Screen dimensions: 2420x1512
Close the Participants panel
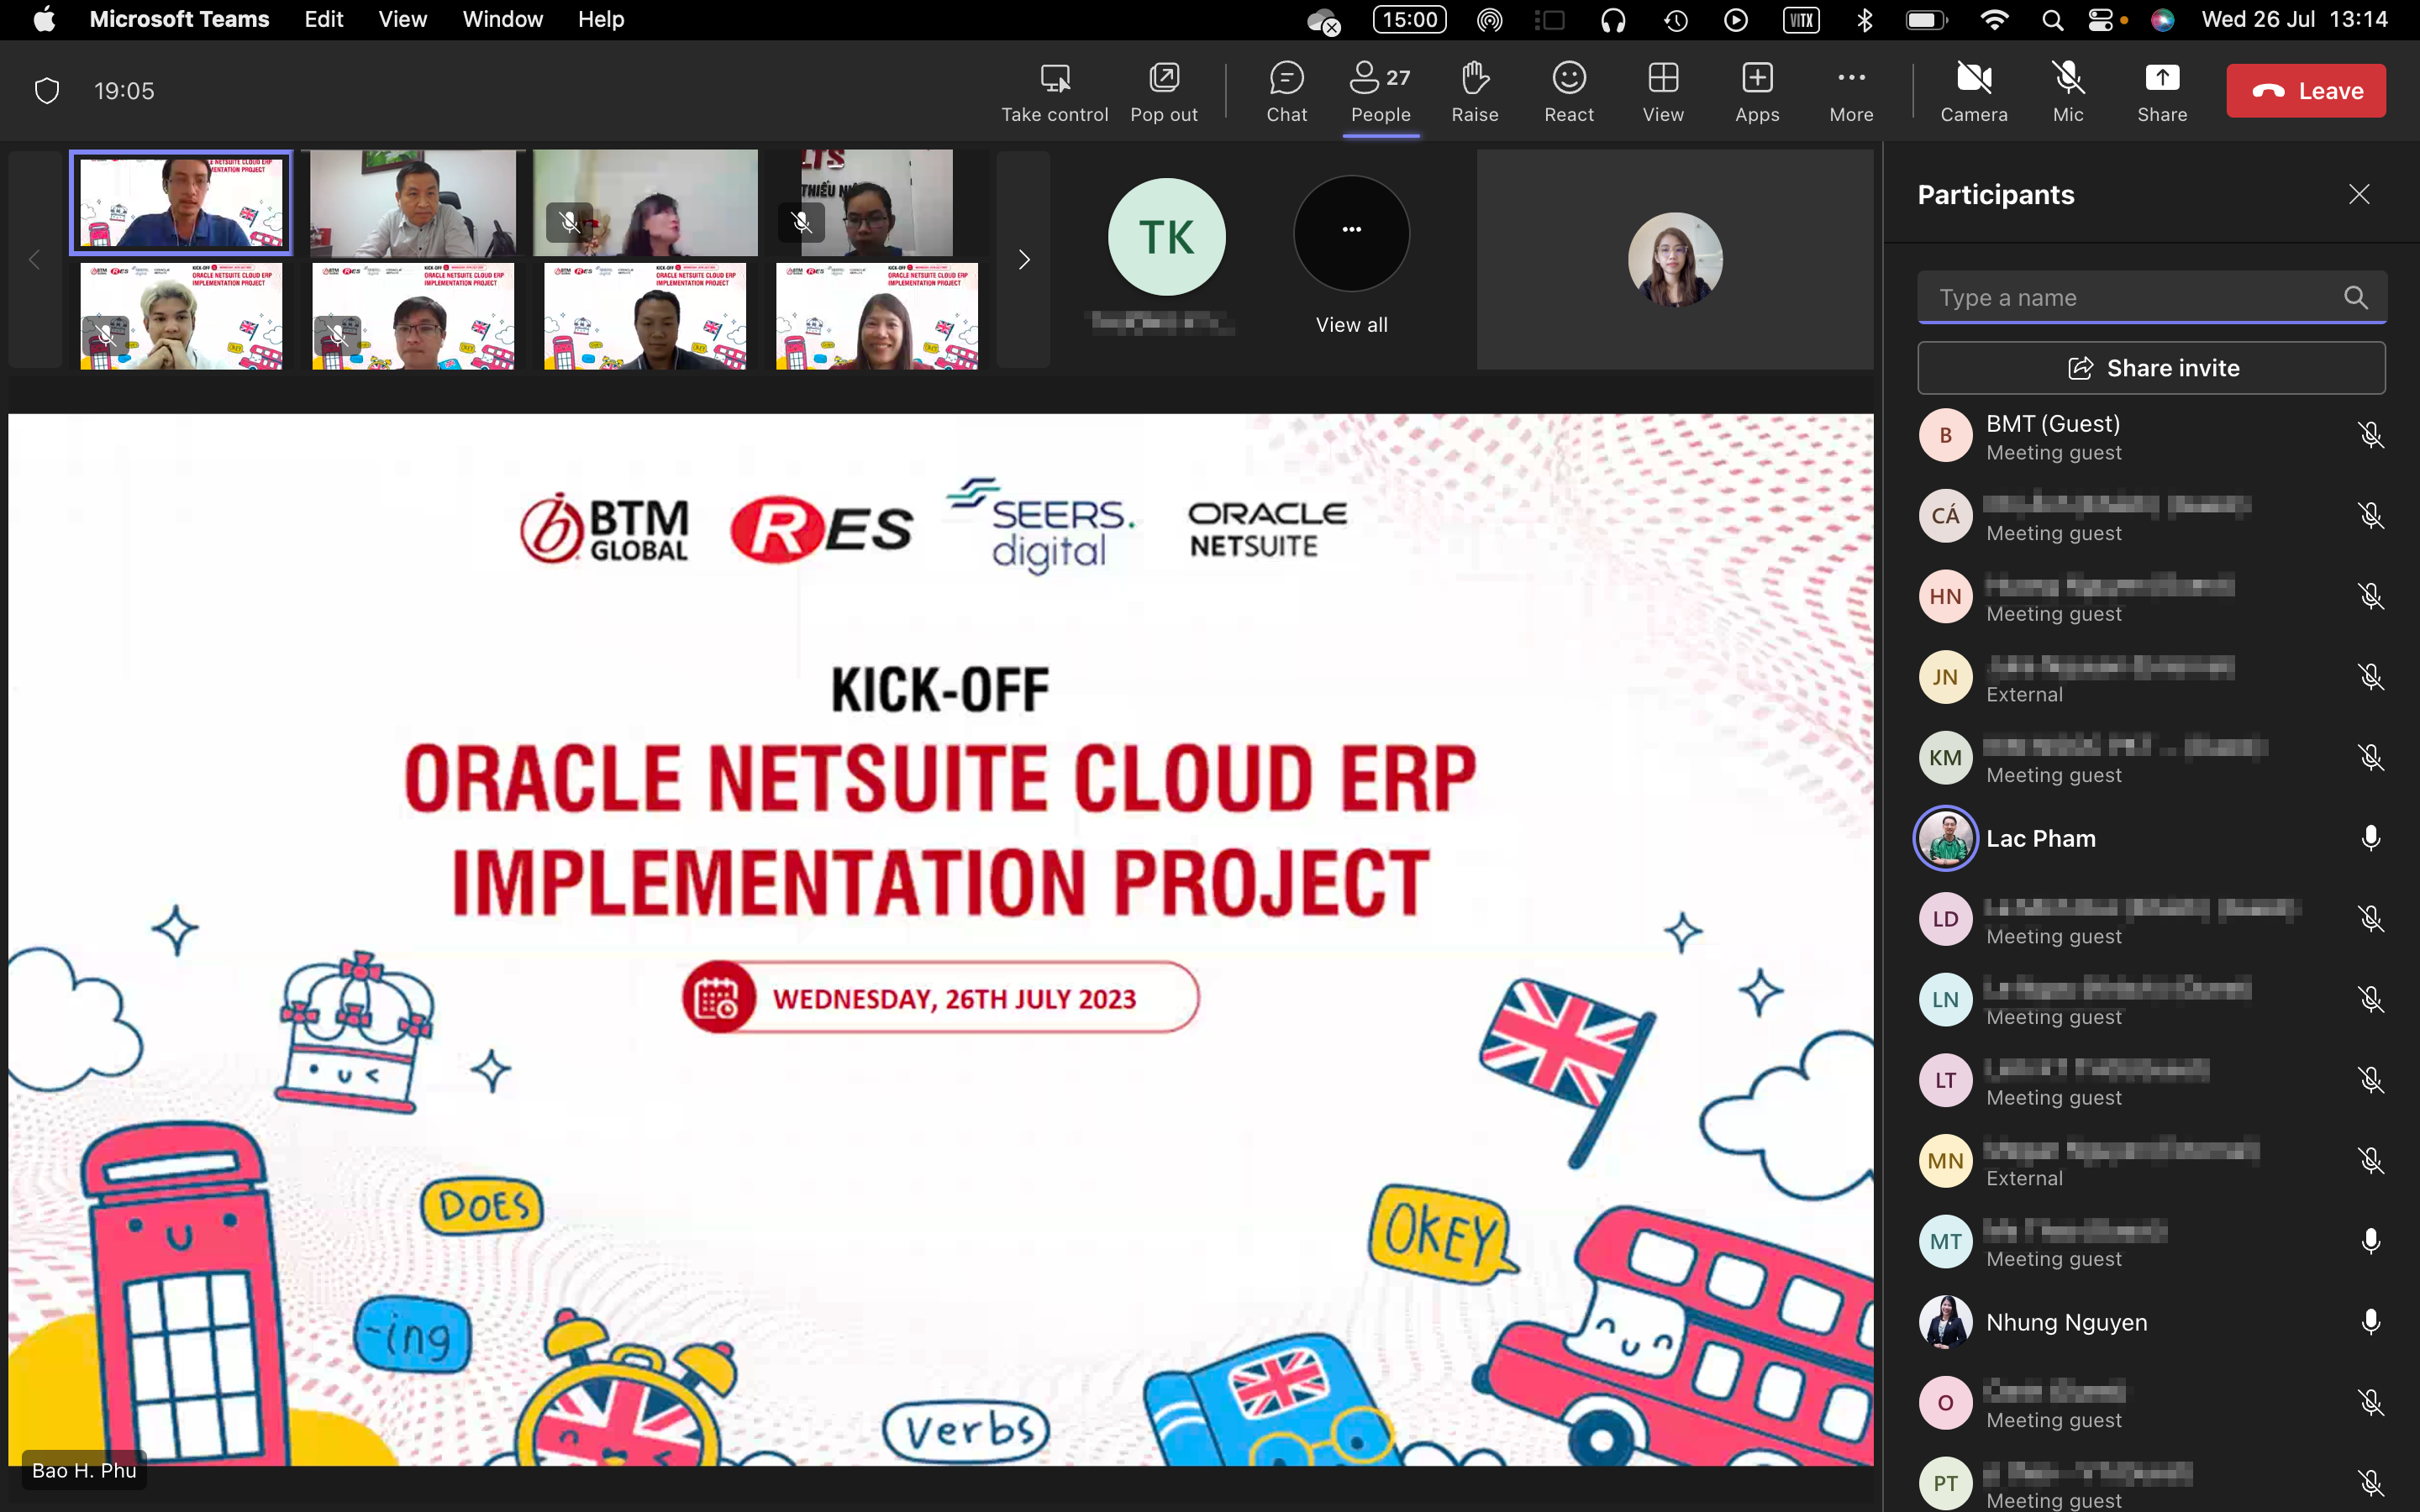(x=2359, y=194)
